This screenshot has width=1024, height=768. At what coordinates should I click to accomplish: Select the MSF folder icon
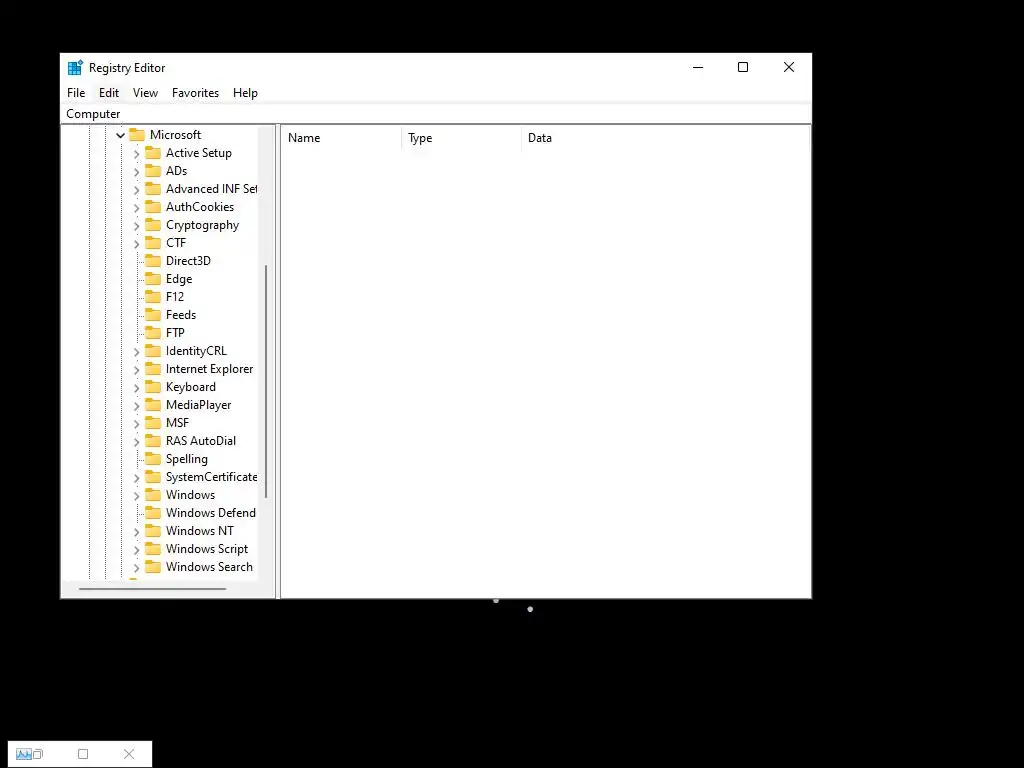point(153,423)
